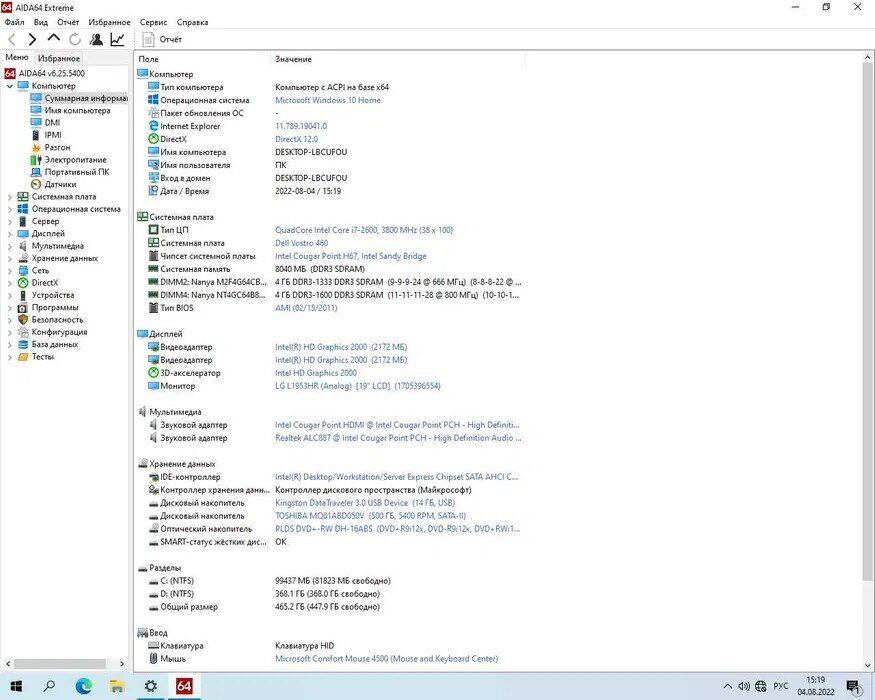Select Имя компьютера in the tree
The width and height of the screenshot is (875, 700).
point(78,111)
